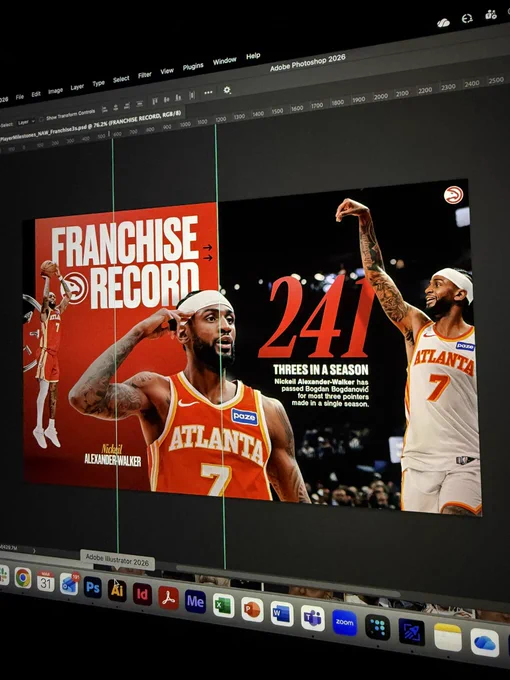Launch Adobe InDesign from the dock

142,594
